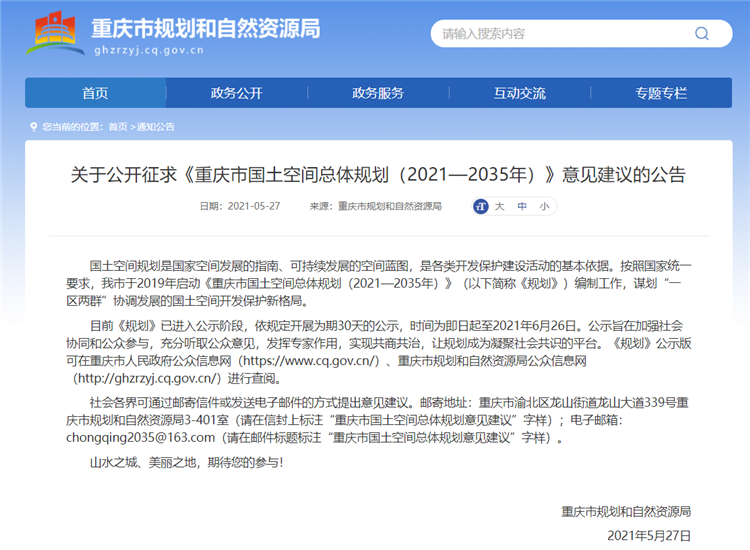
Task: Click the https://www.cq.gov.cn/ URL text
Action: pos(311,361)
